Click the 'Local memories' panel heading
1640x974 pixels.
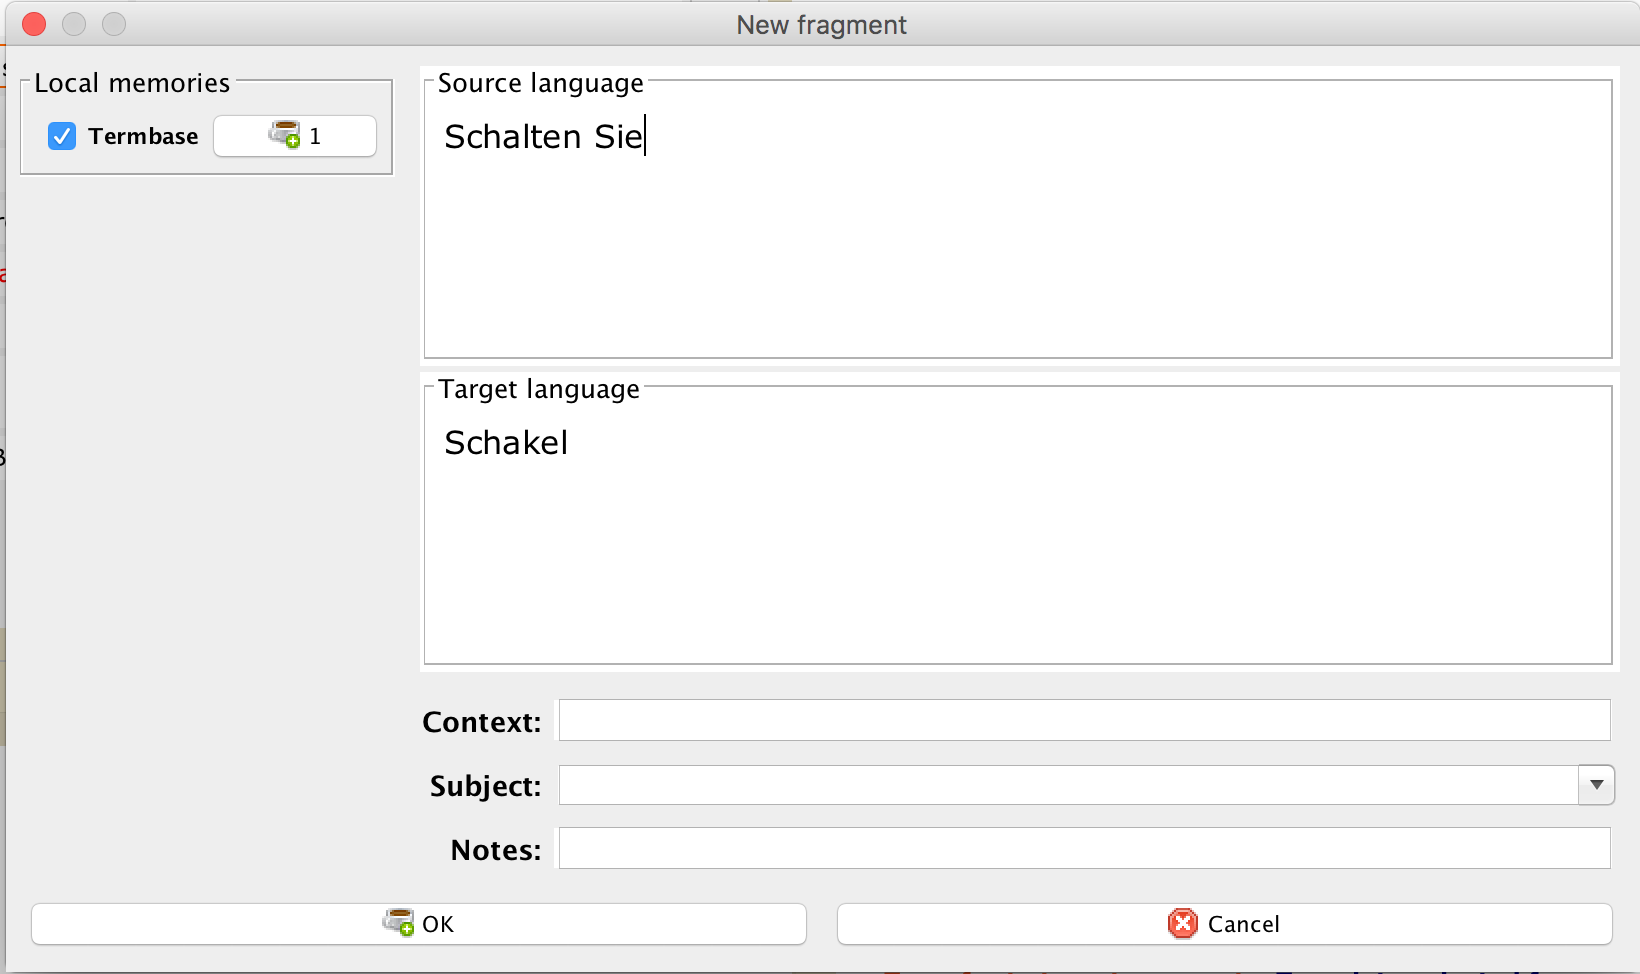132,83
